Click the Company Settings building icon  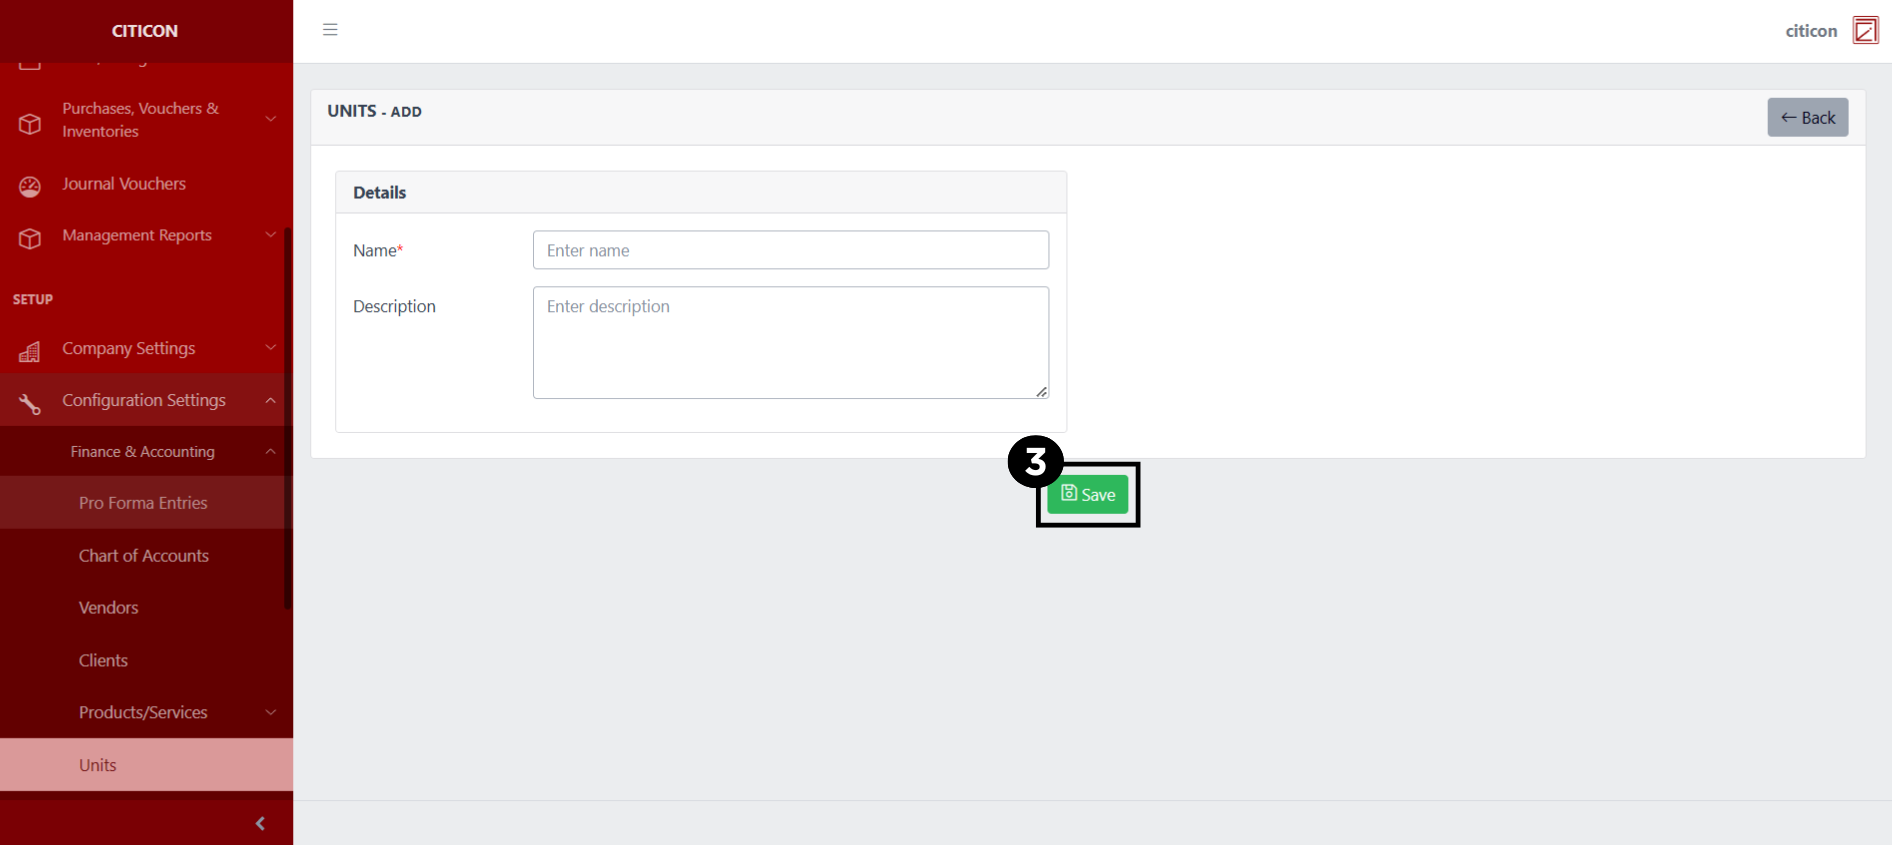[x=30, y=351]
